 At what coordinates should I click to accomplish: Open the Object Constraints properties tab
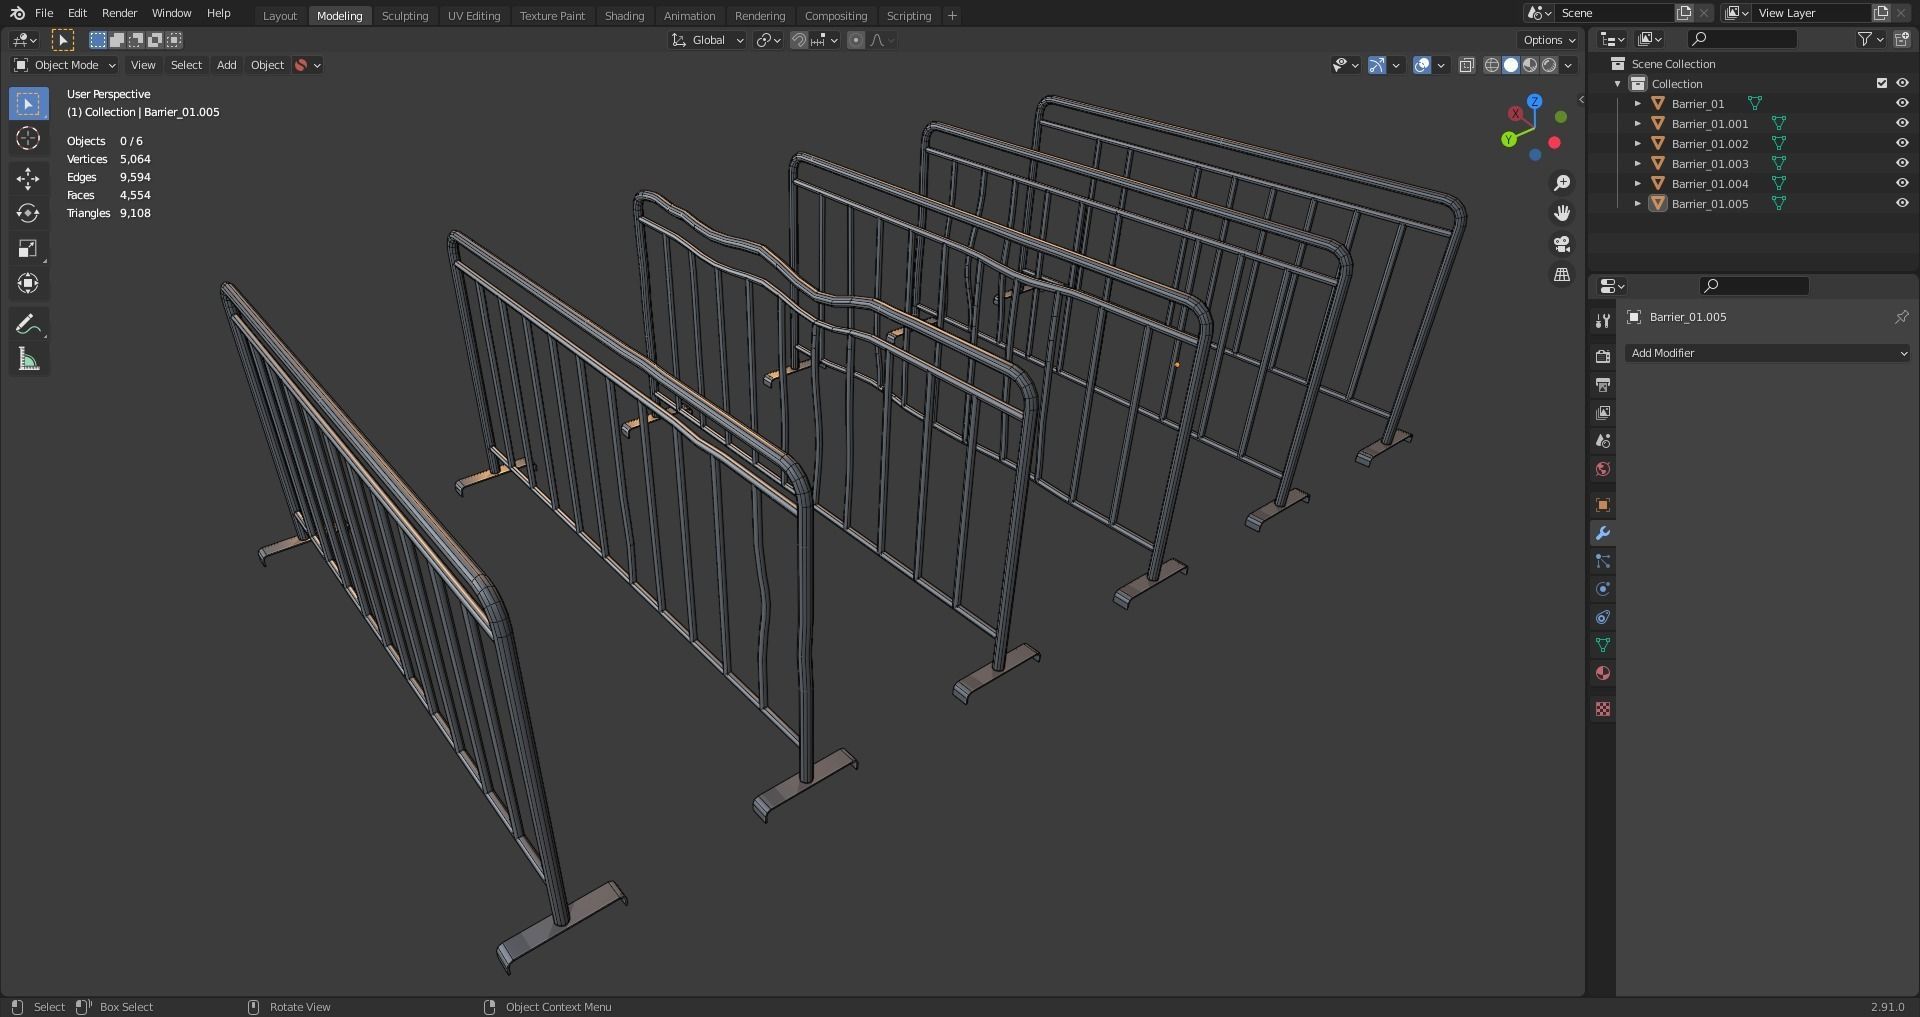1603,617
